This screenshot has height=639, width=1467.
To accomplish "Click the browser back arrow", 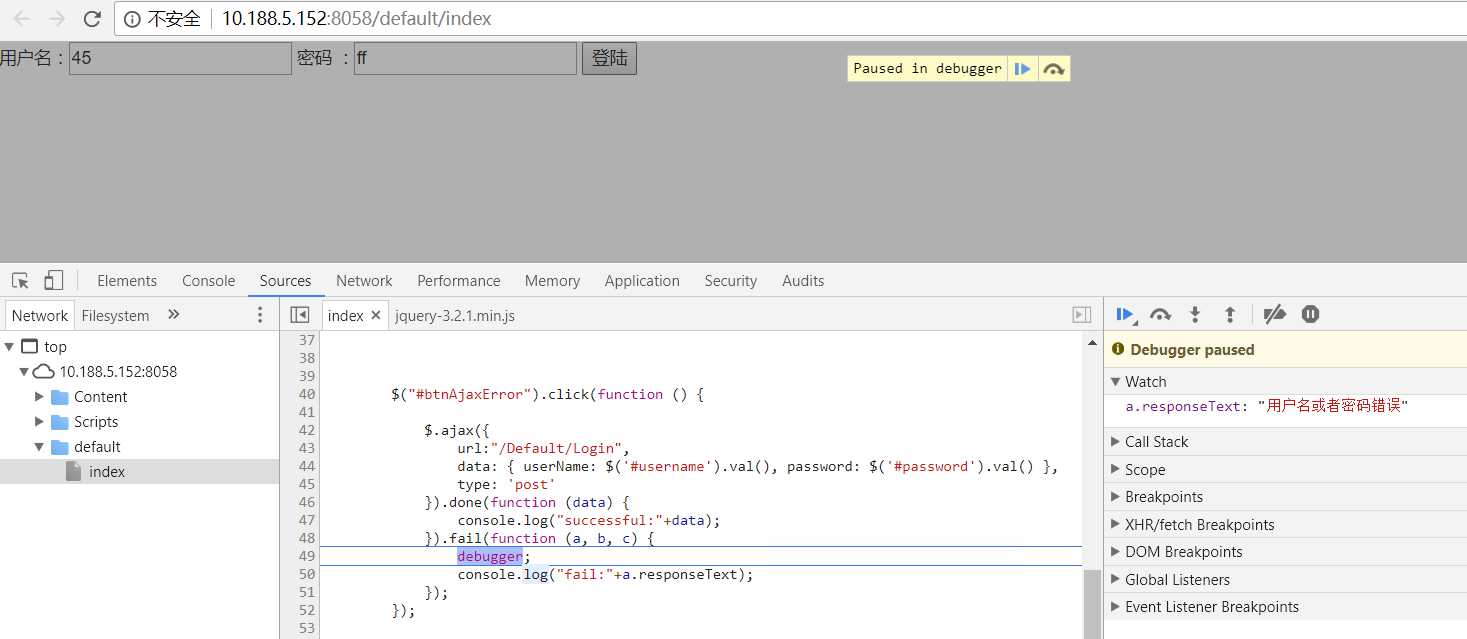I will pos(22,19).
